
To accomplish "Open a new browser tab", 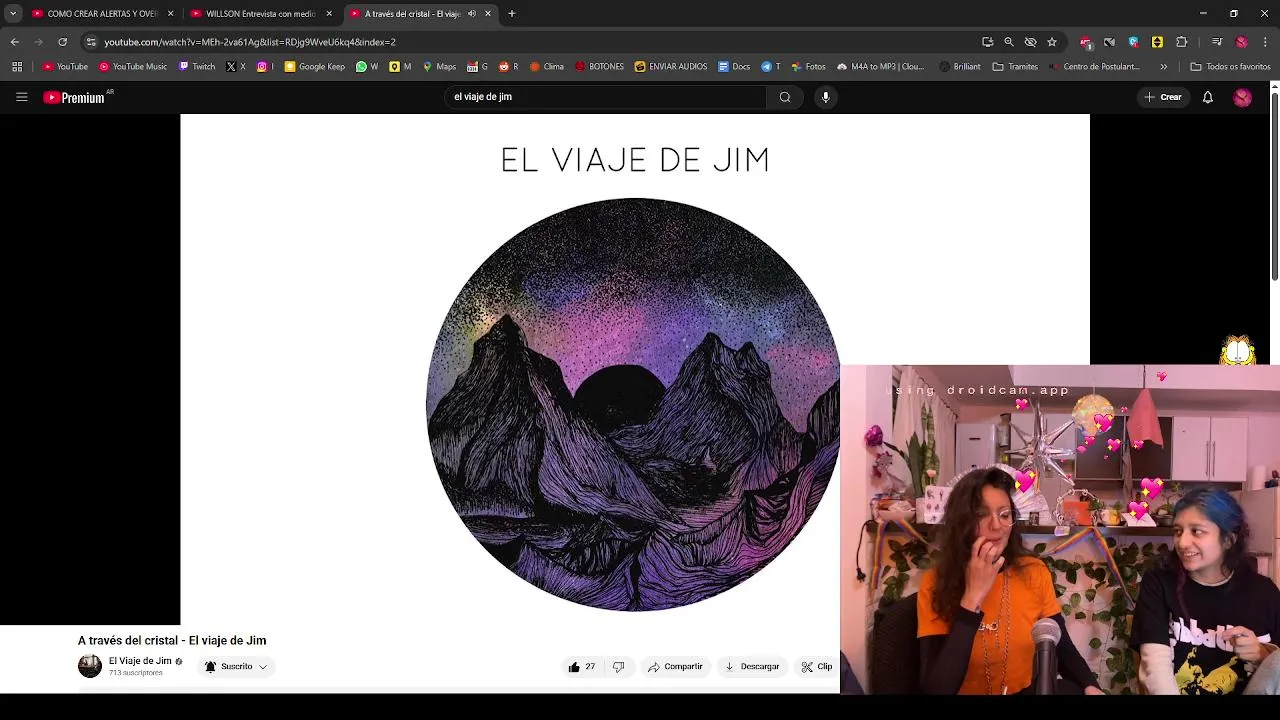I will click(x=512, y=14).
